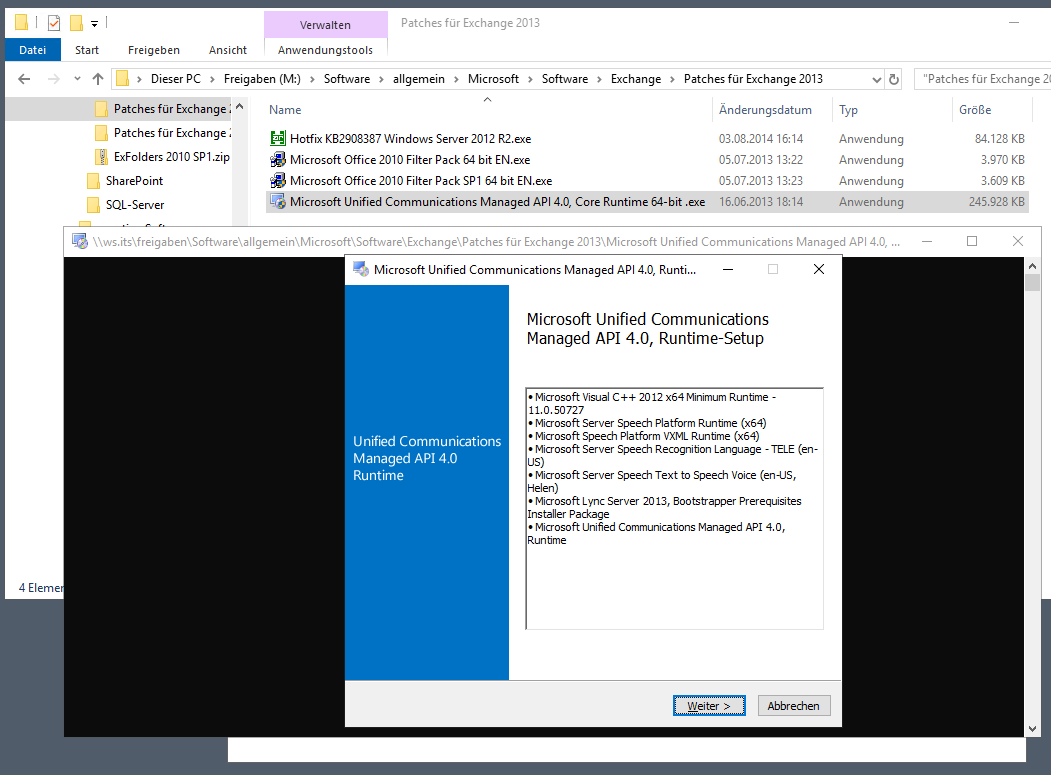Open the Ansicht ribbon tab

227,50
